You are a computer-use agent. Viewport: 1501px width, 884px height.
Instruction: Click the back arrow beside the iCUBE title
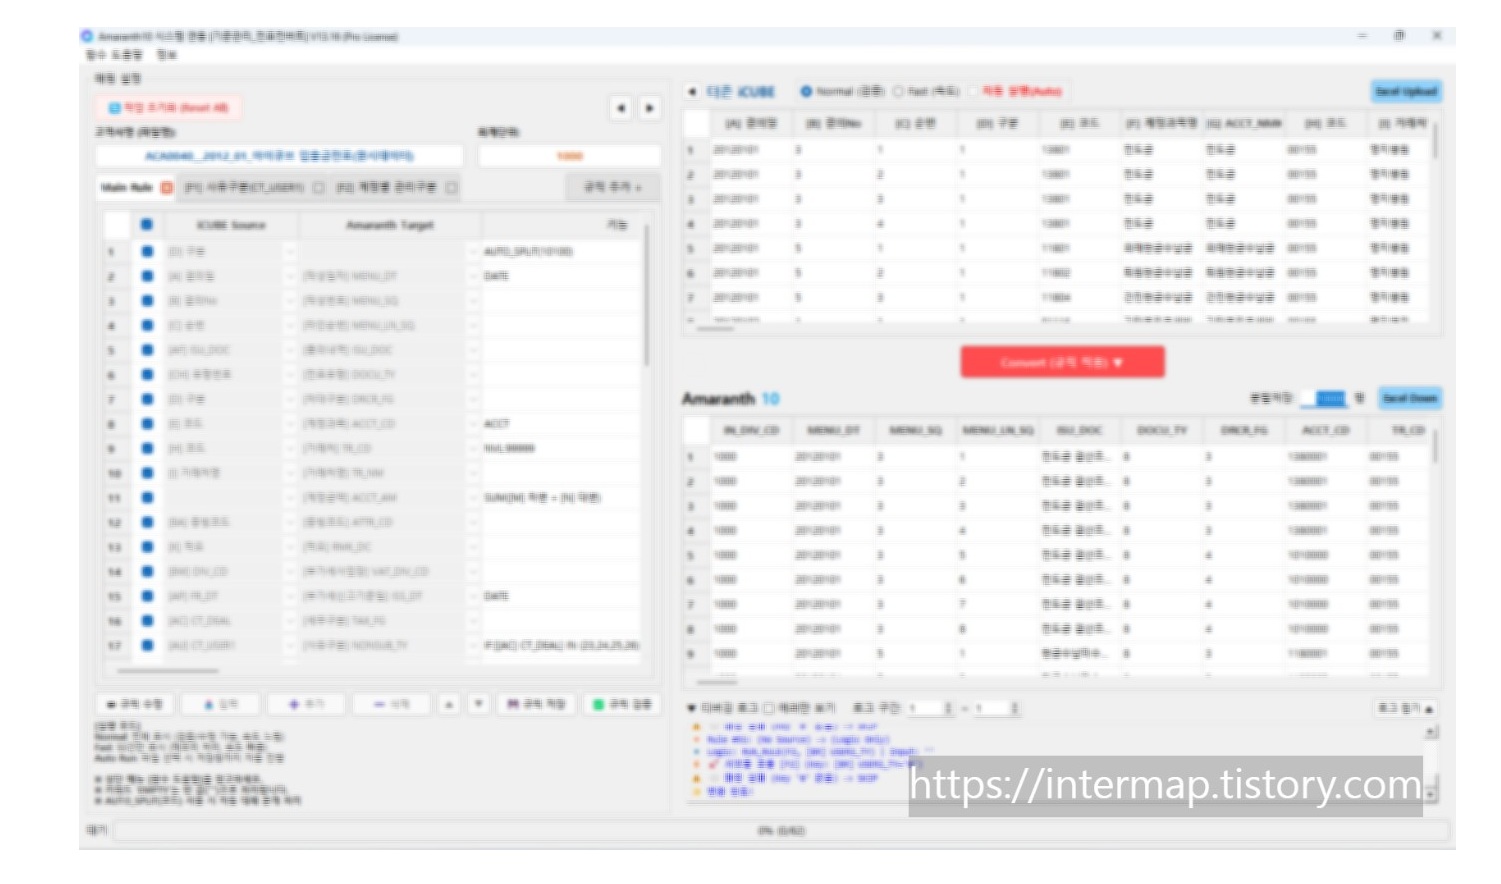[692, 91]
